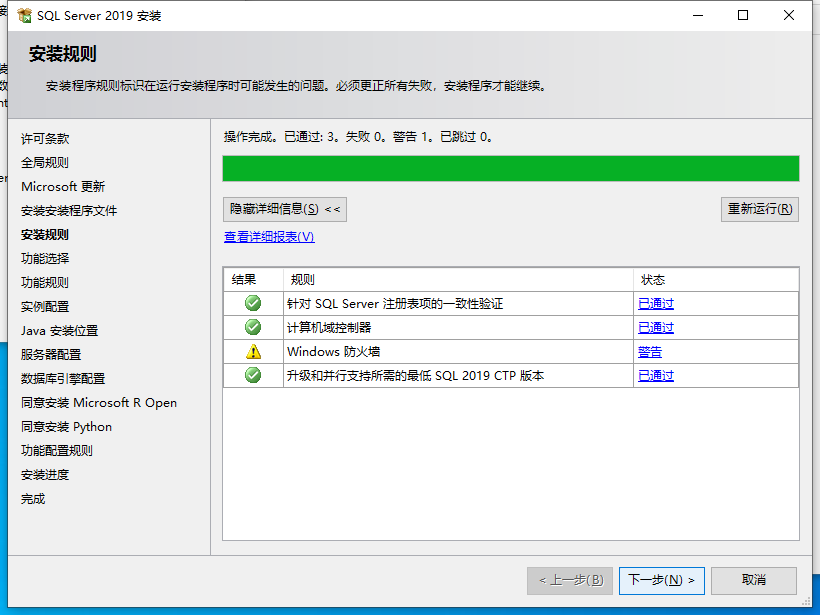
Task: Select 功能选择 step in sidebar
Action: 45,258
